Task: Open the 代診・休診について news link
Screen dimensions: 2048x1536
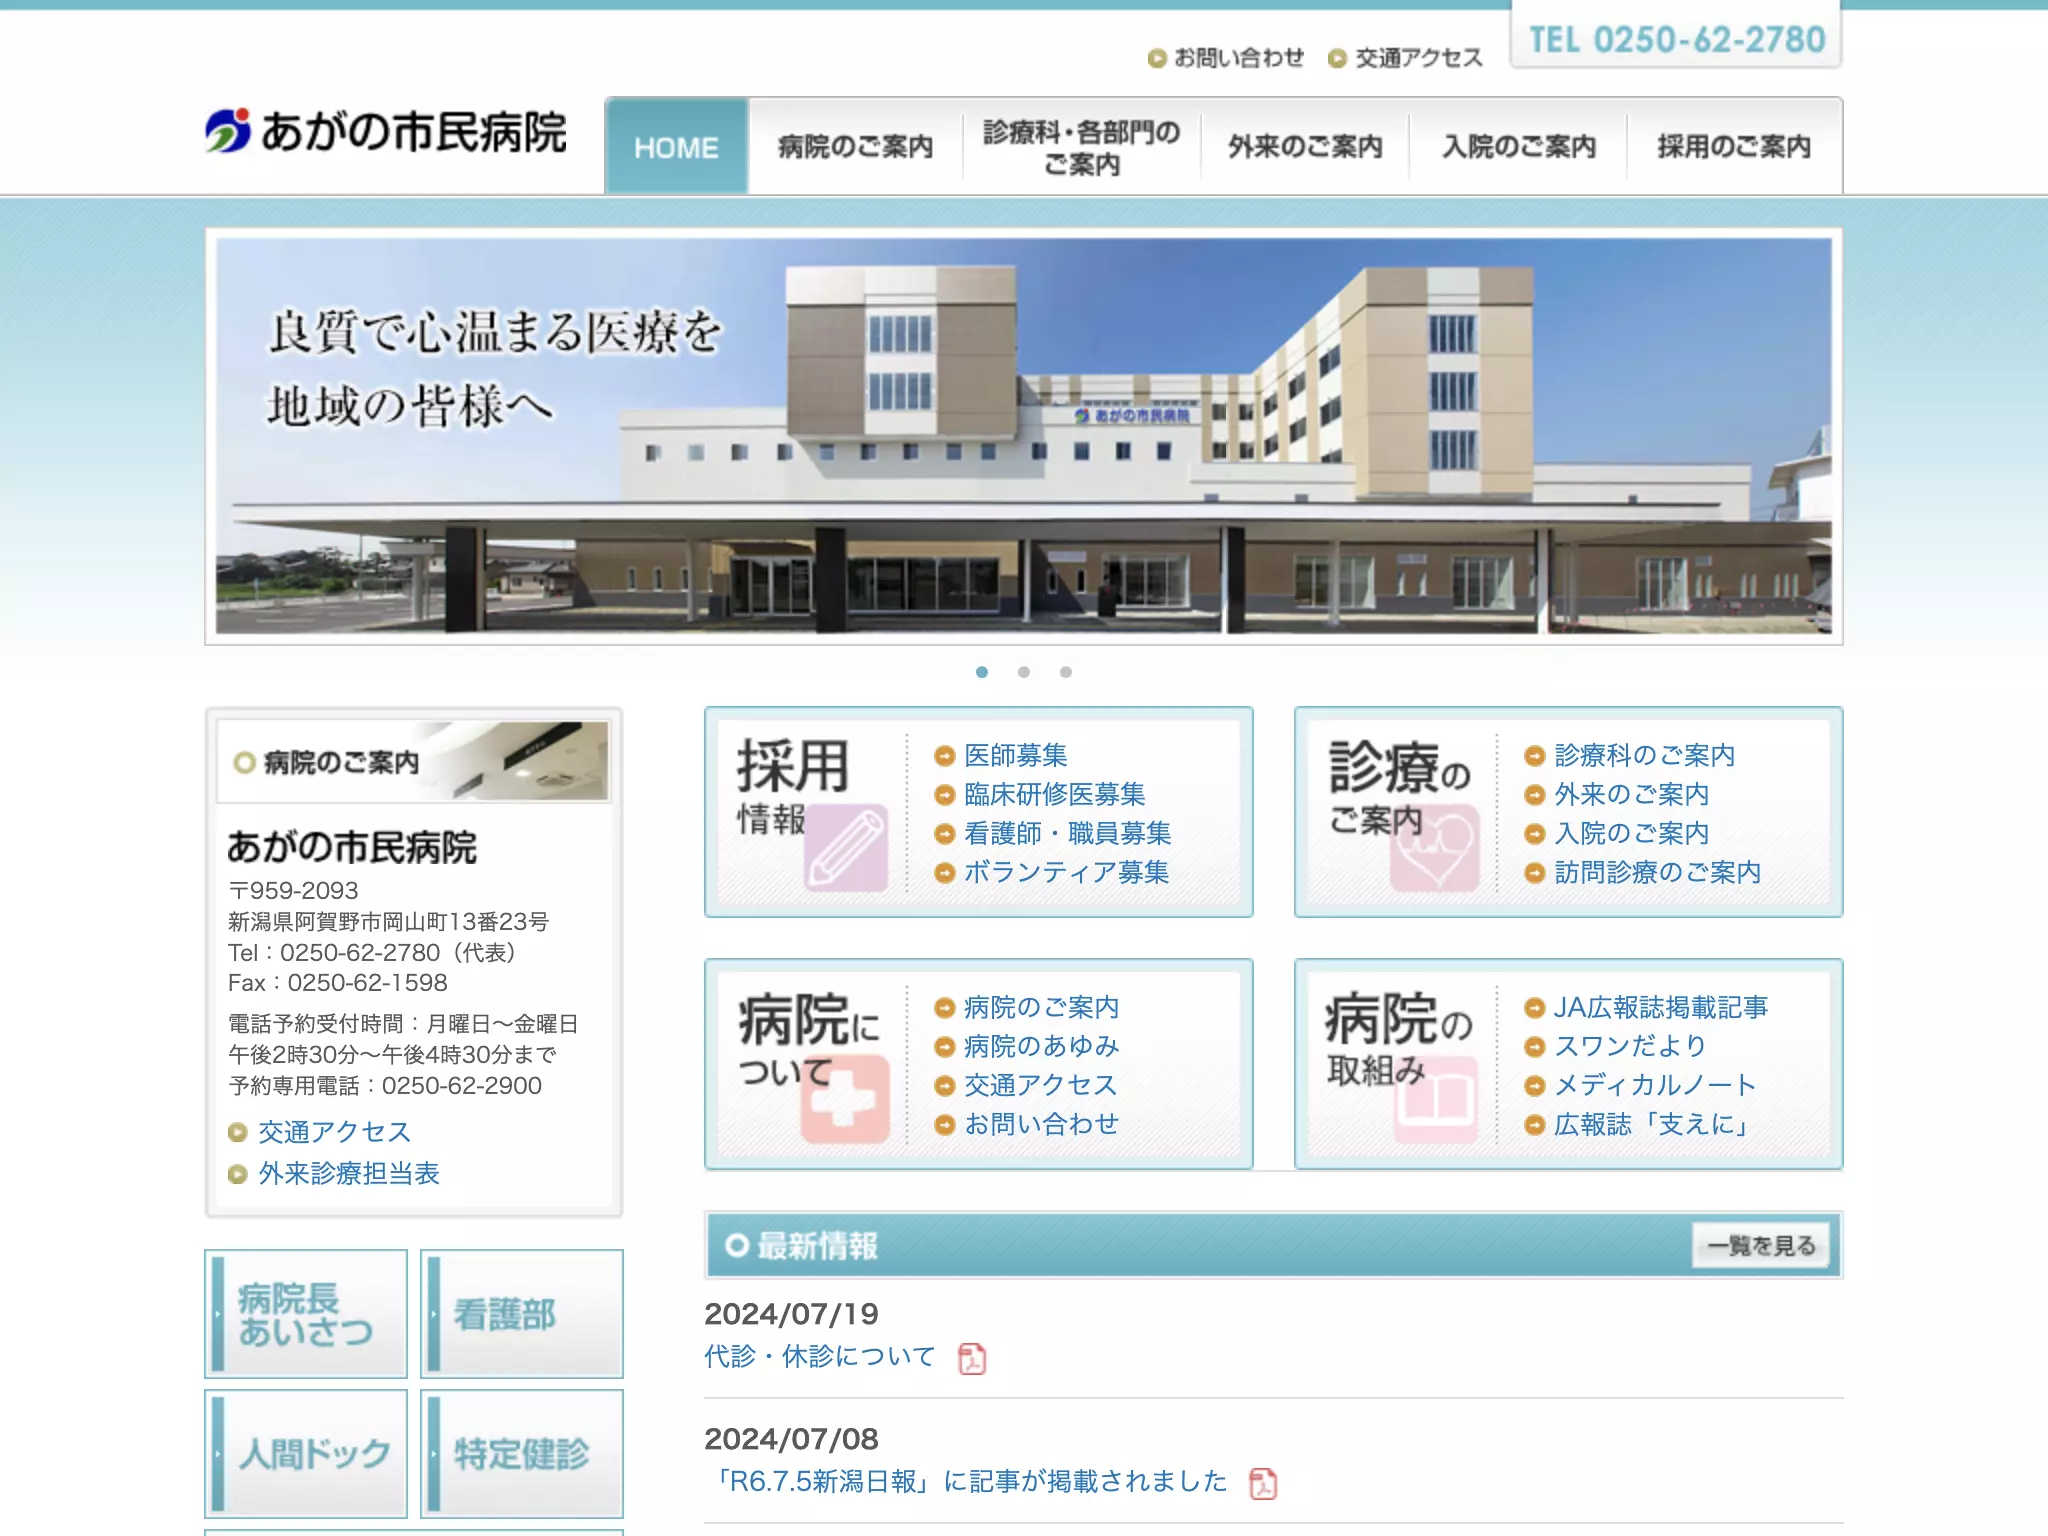Action: pos(820,1356)
